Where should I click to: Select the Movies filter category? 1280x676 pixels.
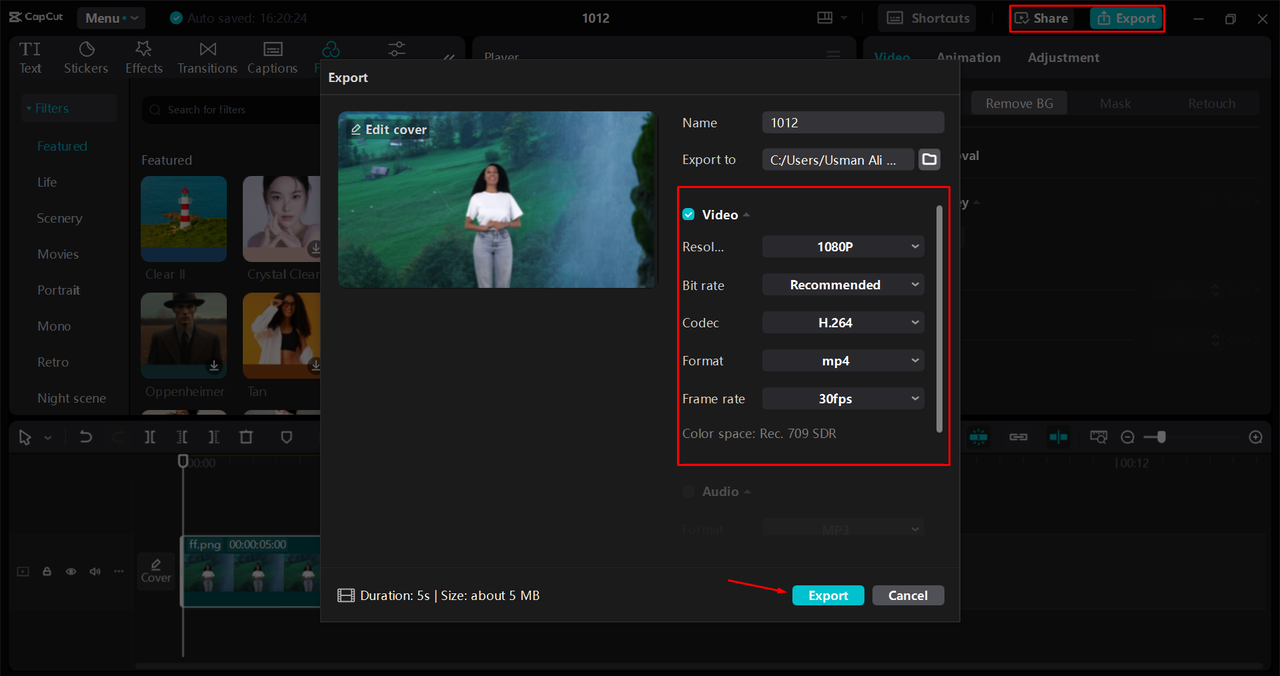click(58, 254)
